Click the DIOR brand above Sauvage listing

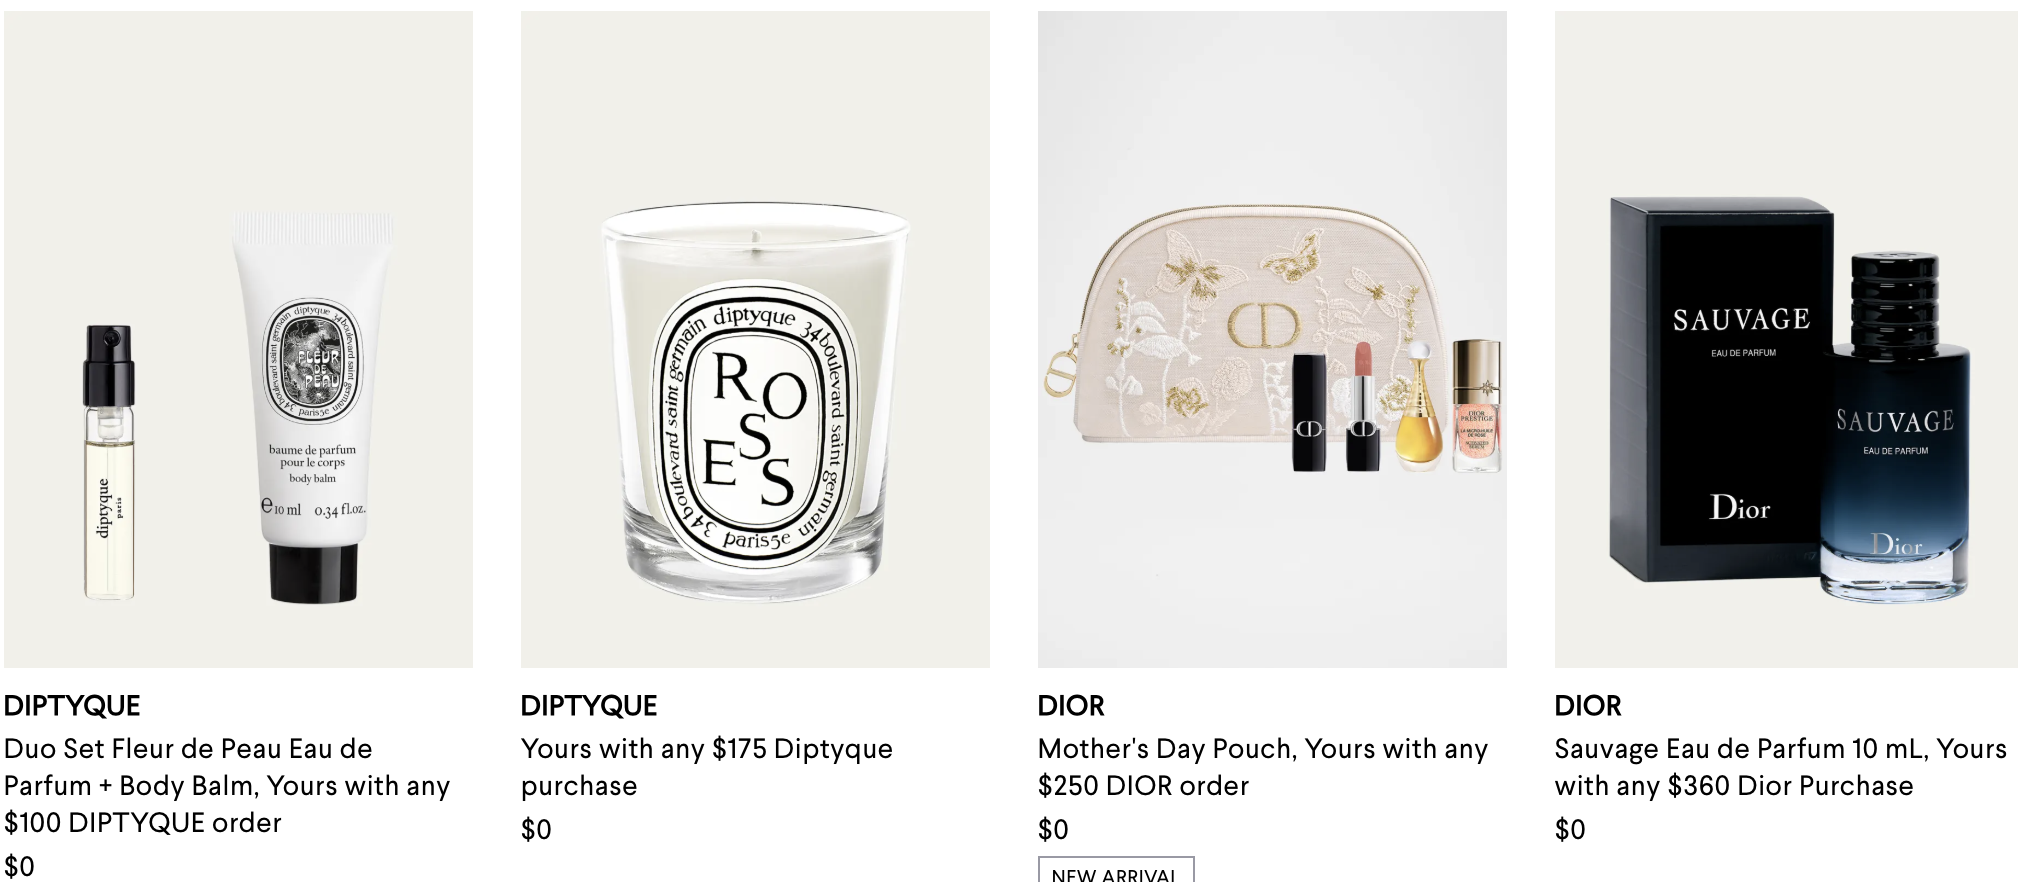[1588, 706]
